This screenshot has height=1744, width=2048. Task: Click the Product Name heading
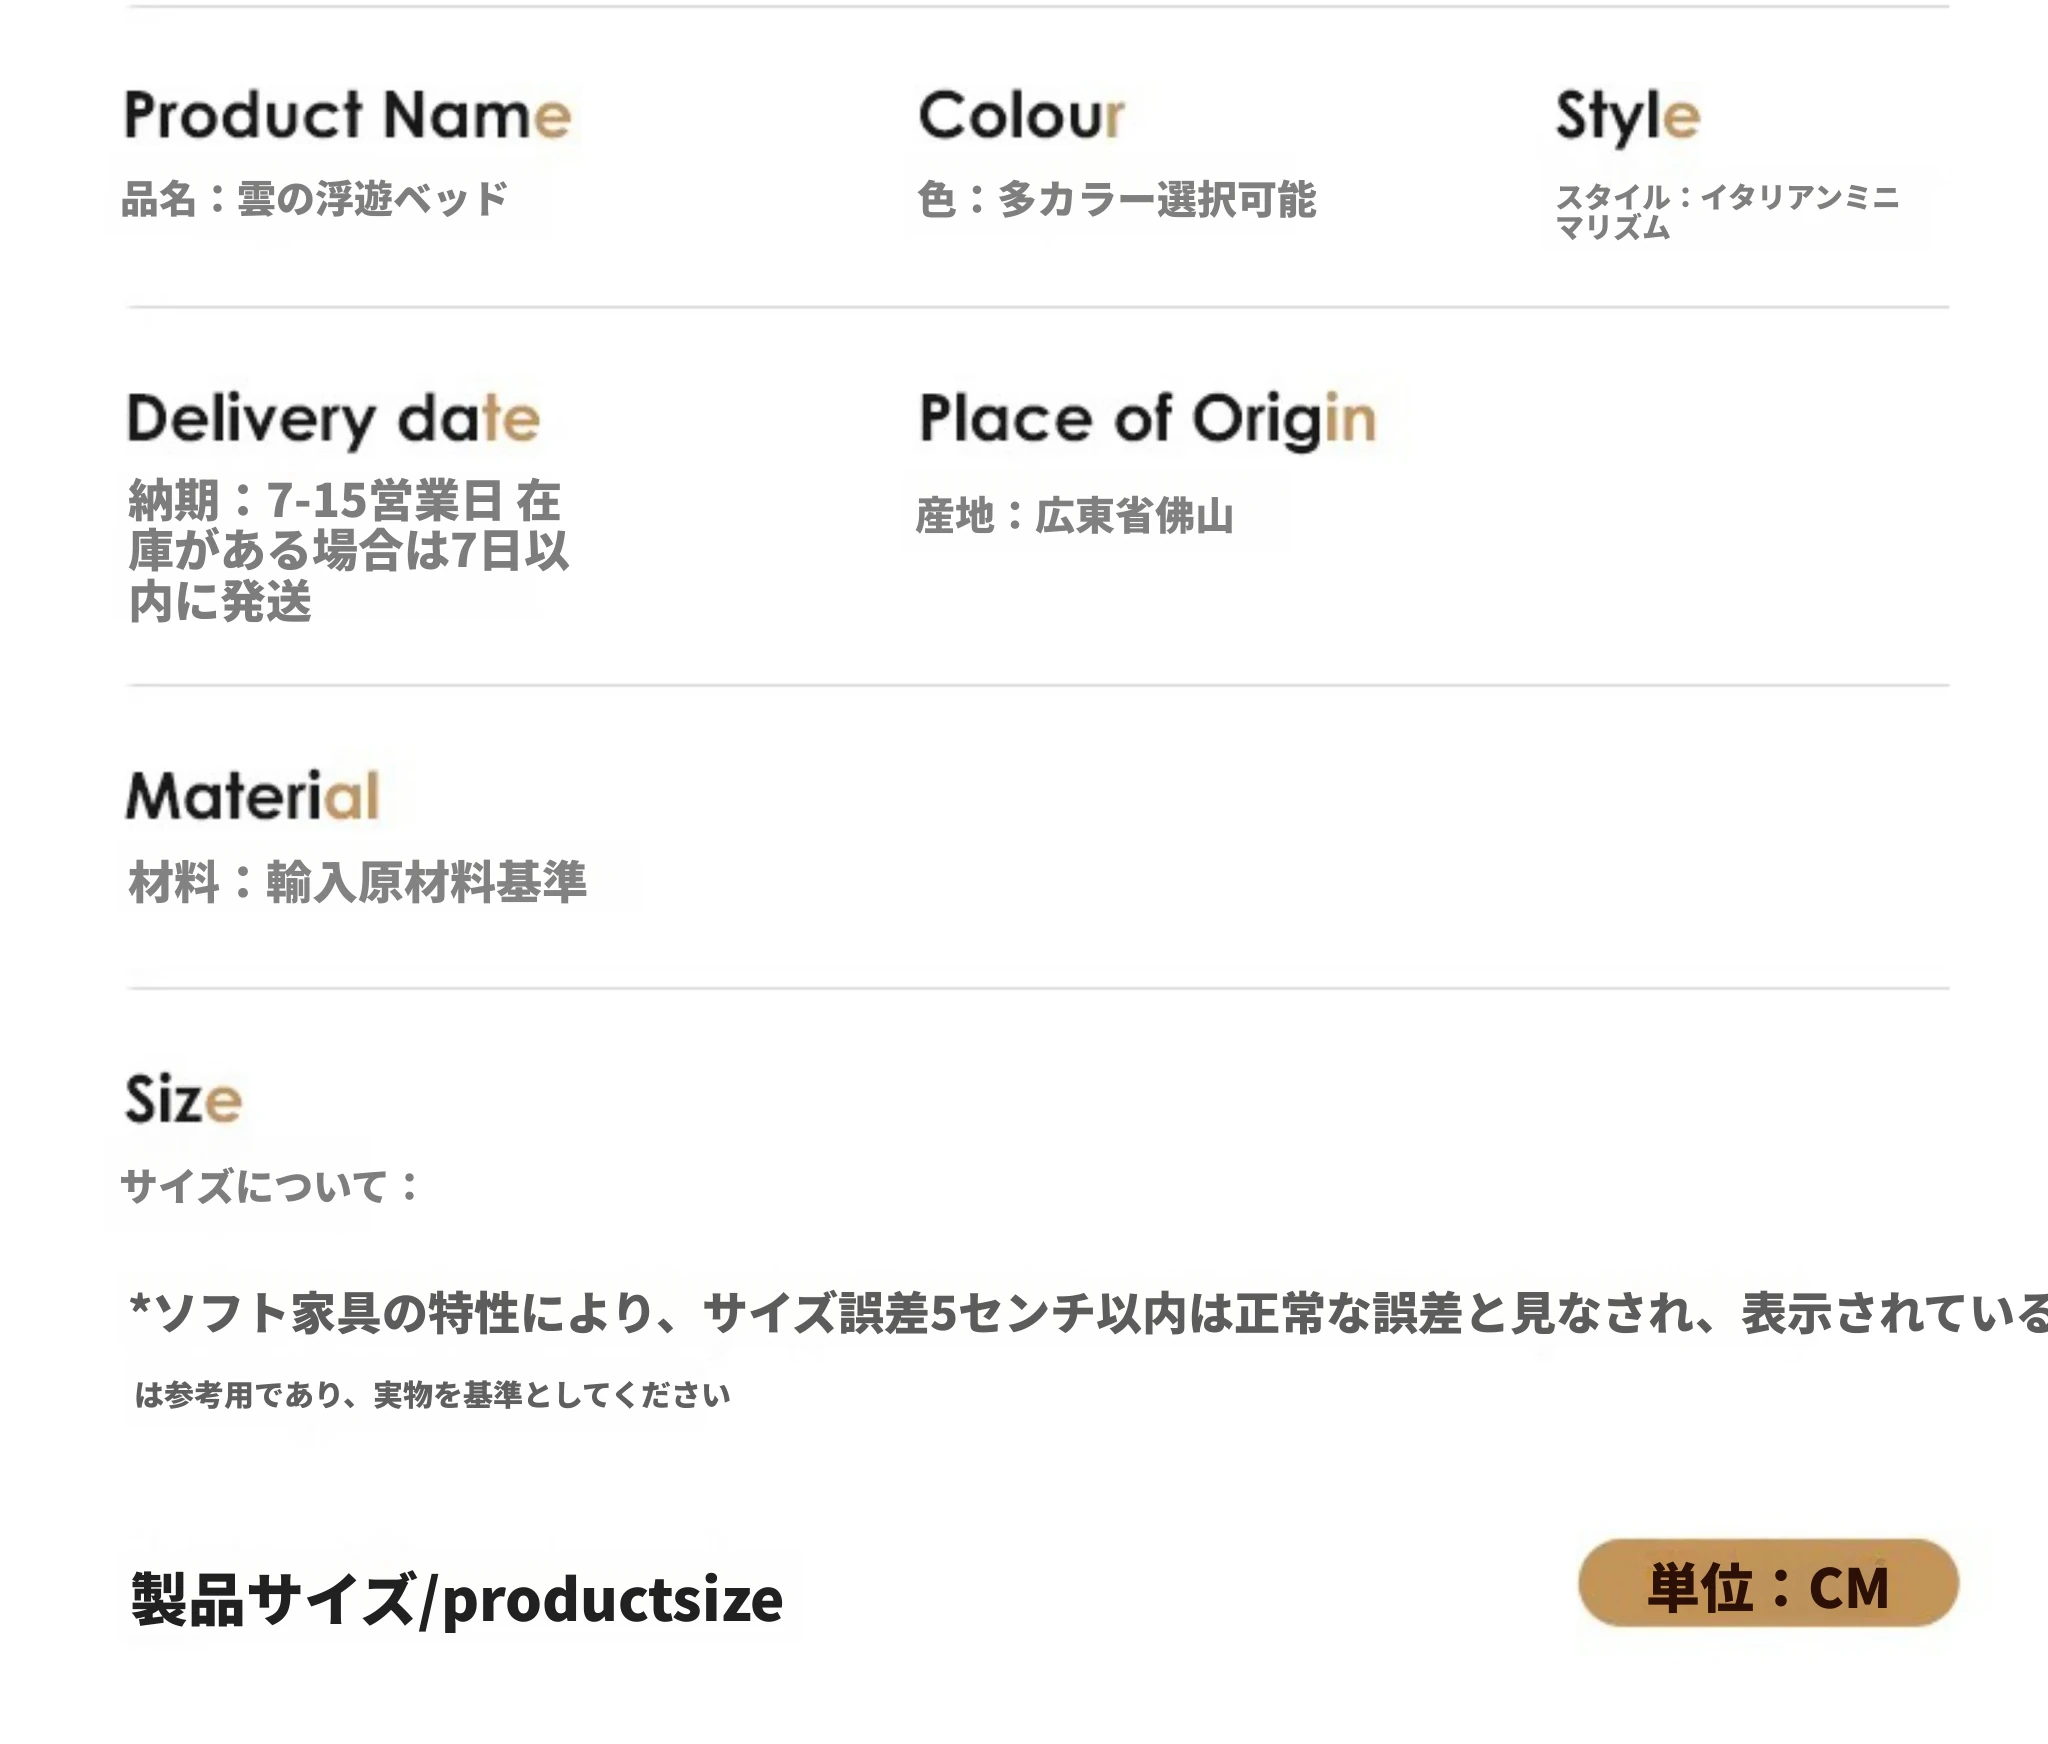[347, 115]
